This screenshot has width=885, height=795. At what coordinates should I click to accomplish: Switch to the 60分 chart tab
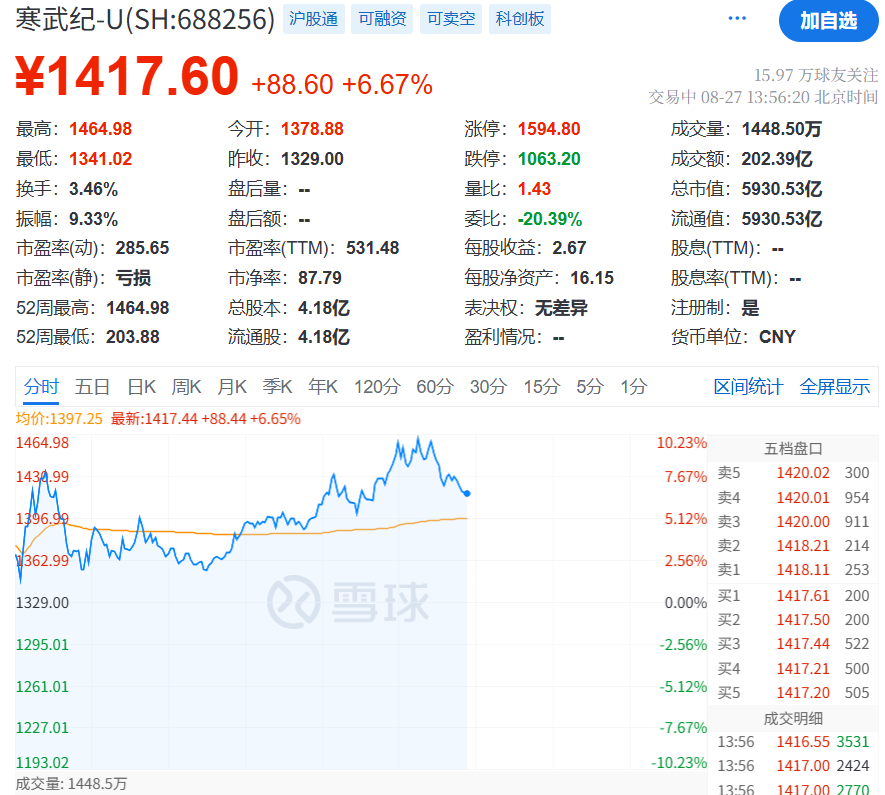click(x=435, y=387)
